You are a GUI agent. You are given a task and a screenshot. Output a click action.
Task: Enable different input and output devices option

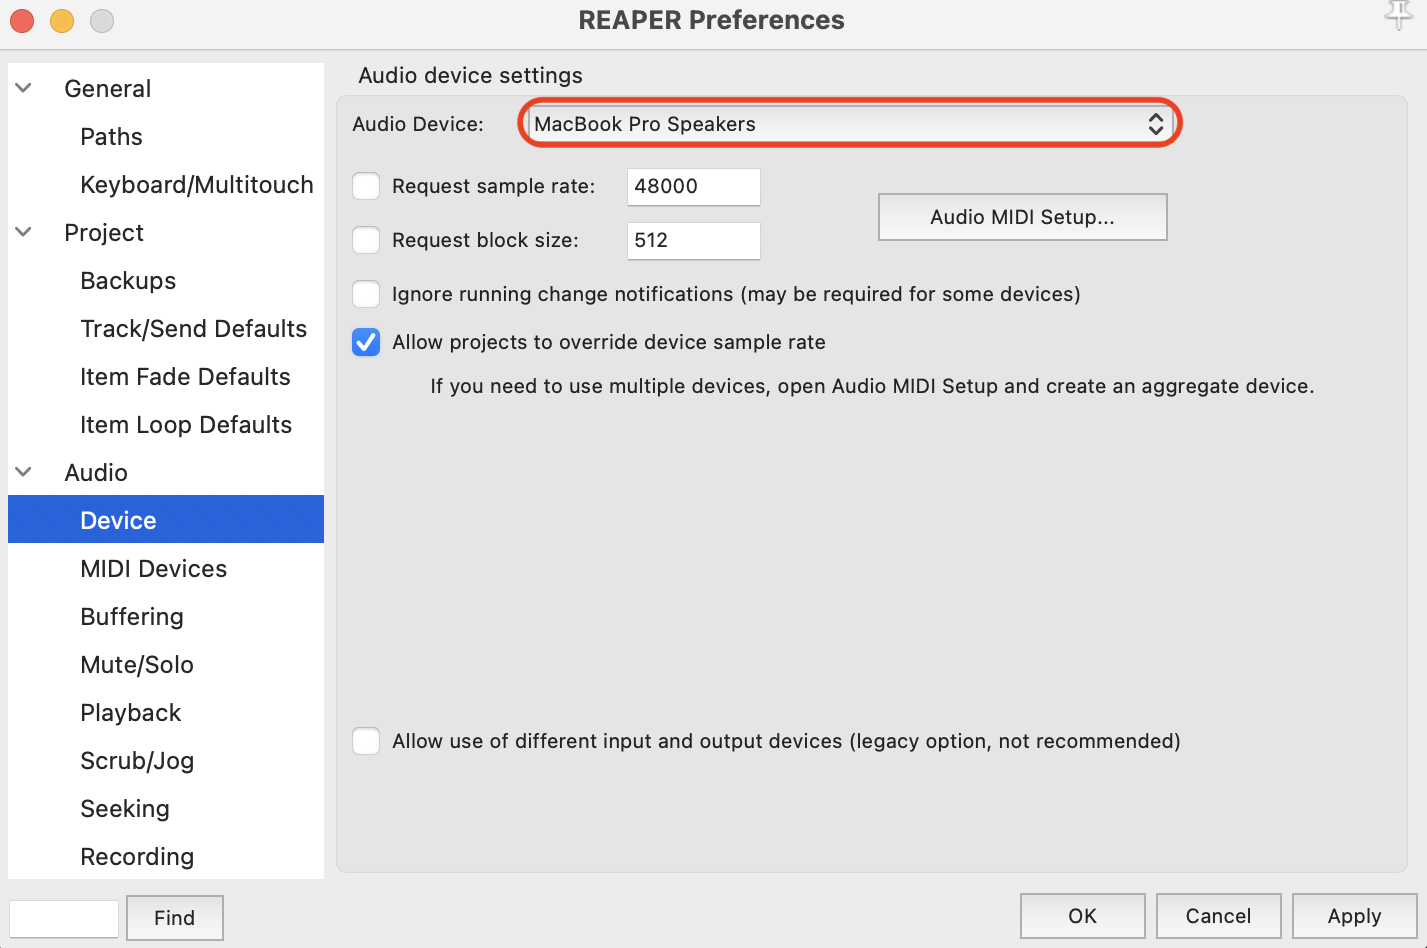[366, 741]
